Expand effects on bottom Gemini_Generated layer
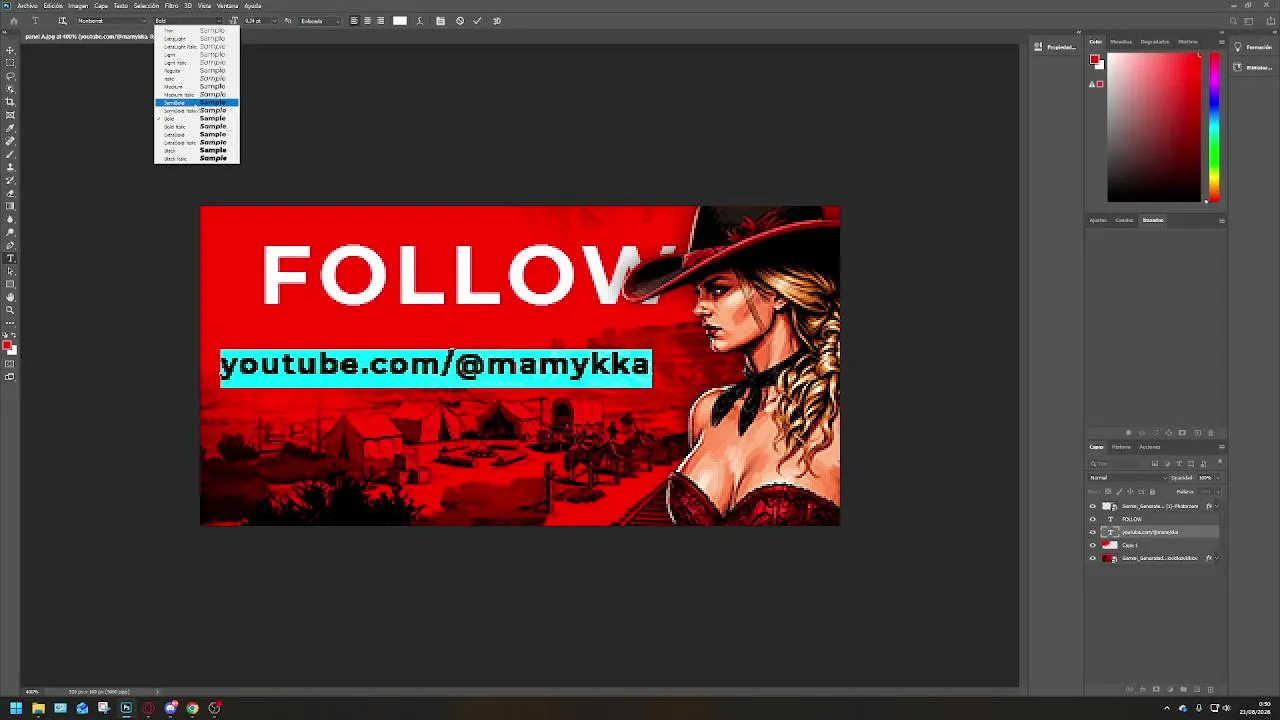The height and width of the screenshot is (720, 1280). (x=1217, y=558)
